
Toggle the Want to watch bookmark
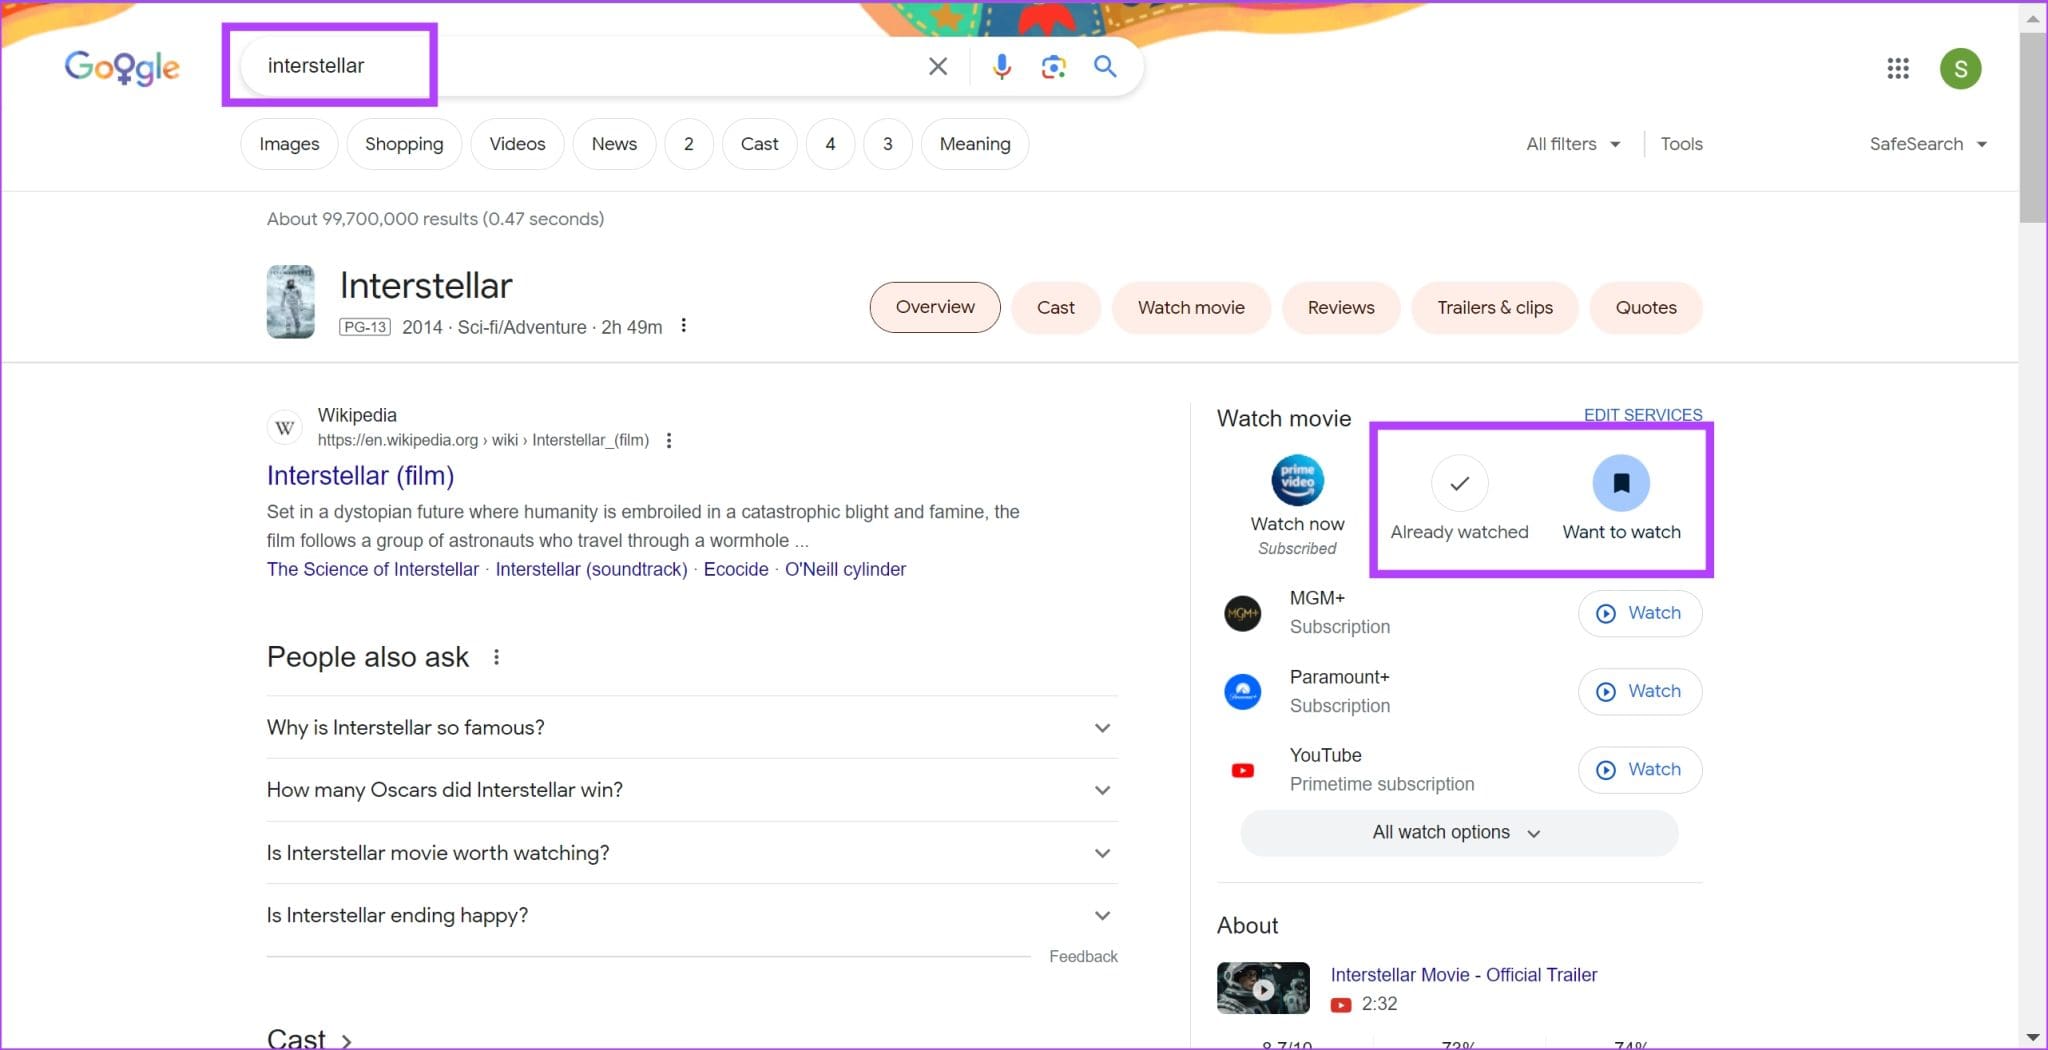(x=1622, y=483)
